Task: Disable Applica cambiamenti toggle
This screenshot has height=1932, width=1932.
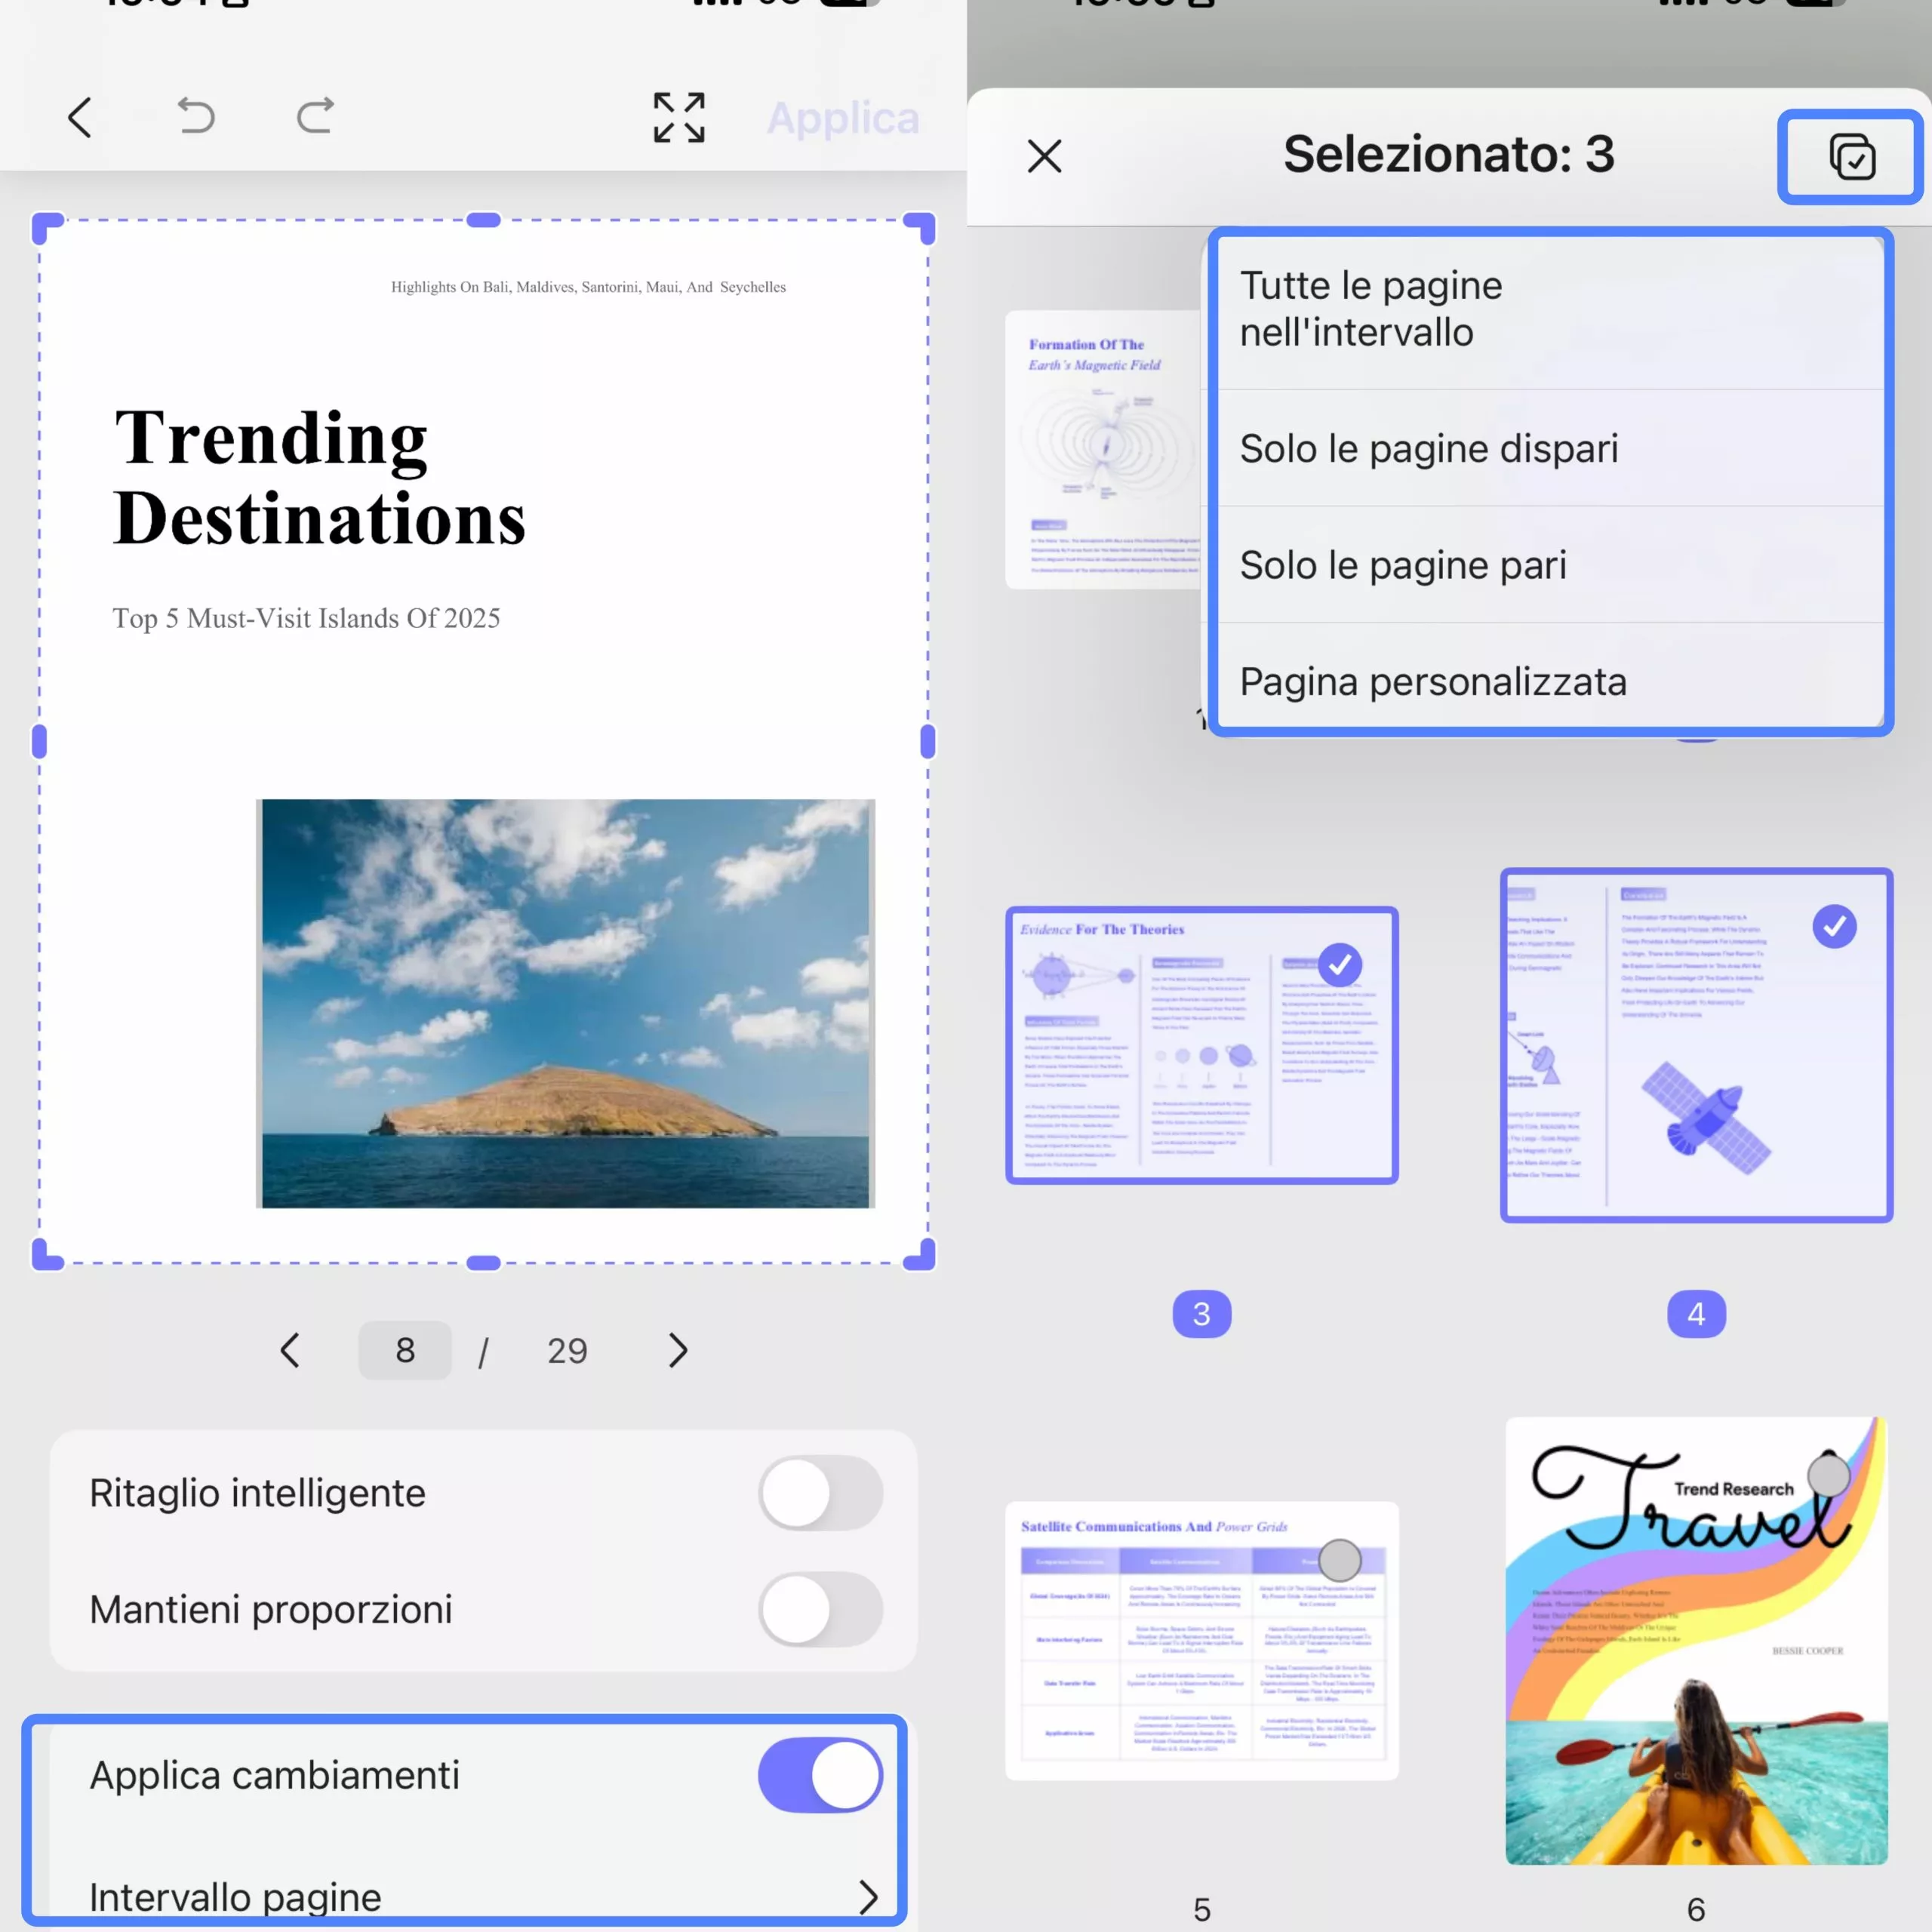Action: tap(820, 1775)
